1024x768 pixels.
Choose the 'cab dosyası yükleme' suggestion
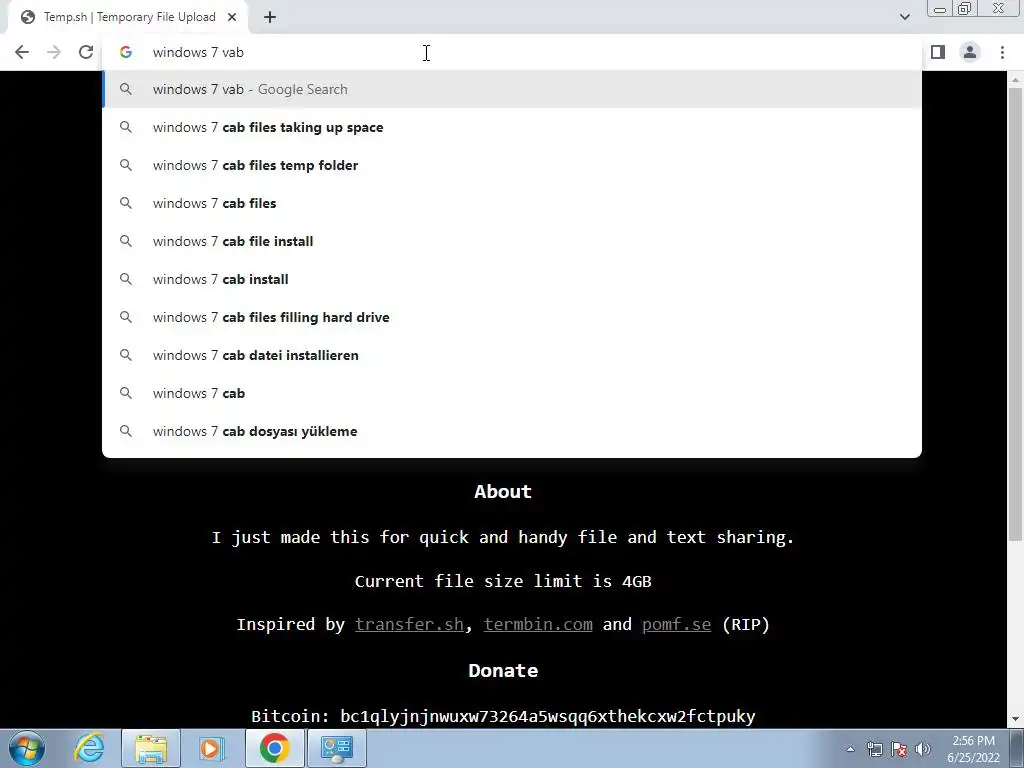click(512, 431)
